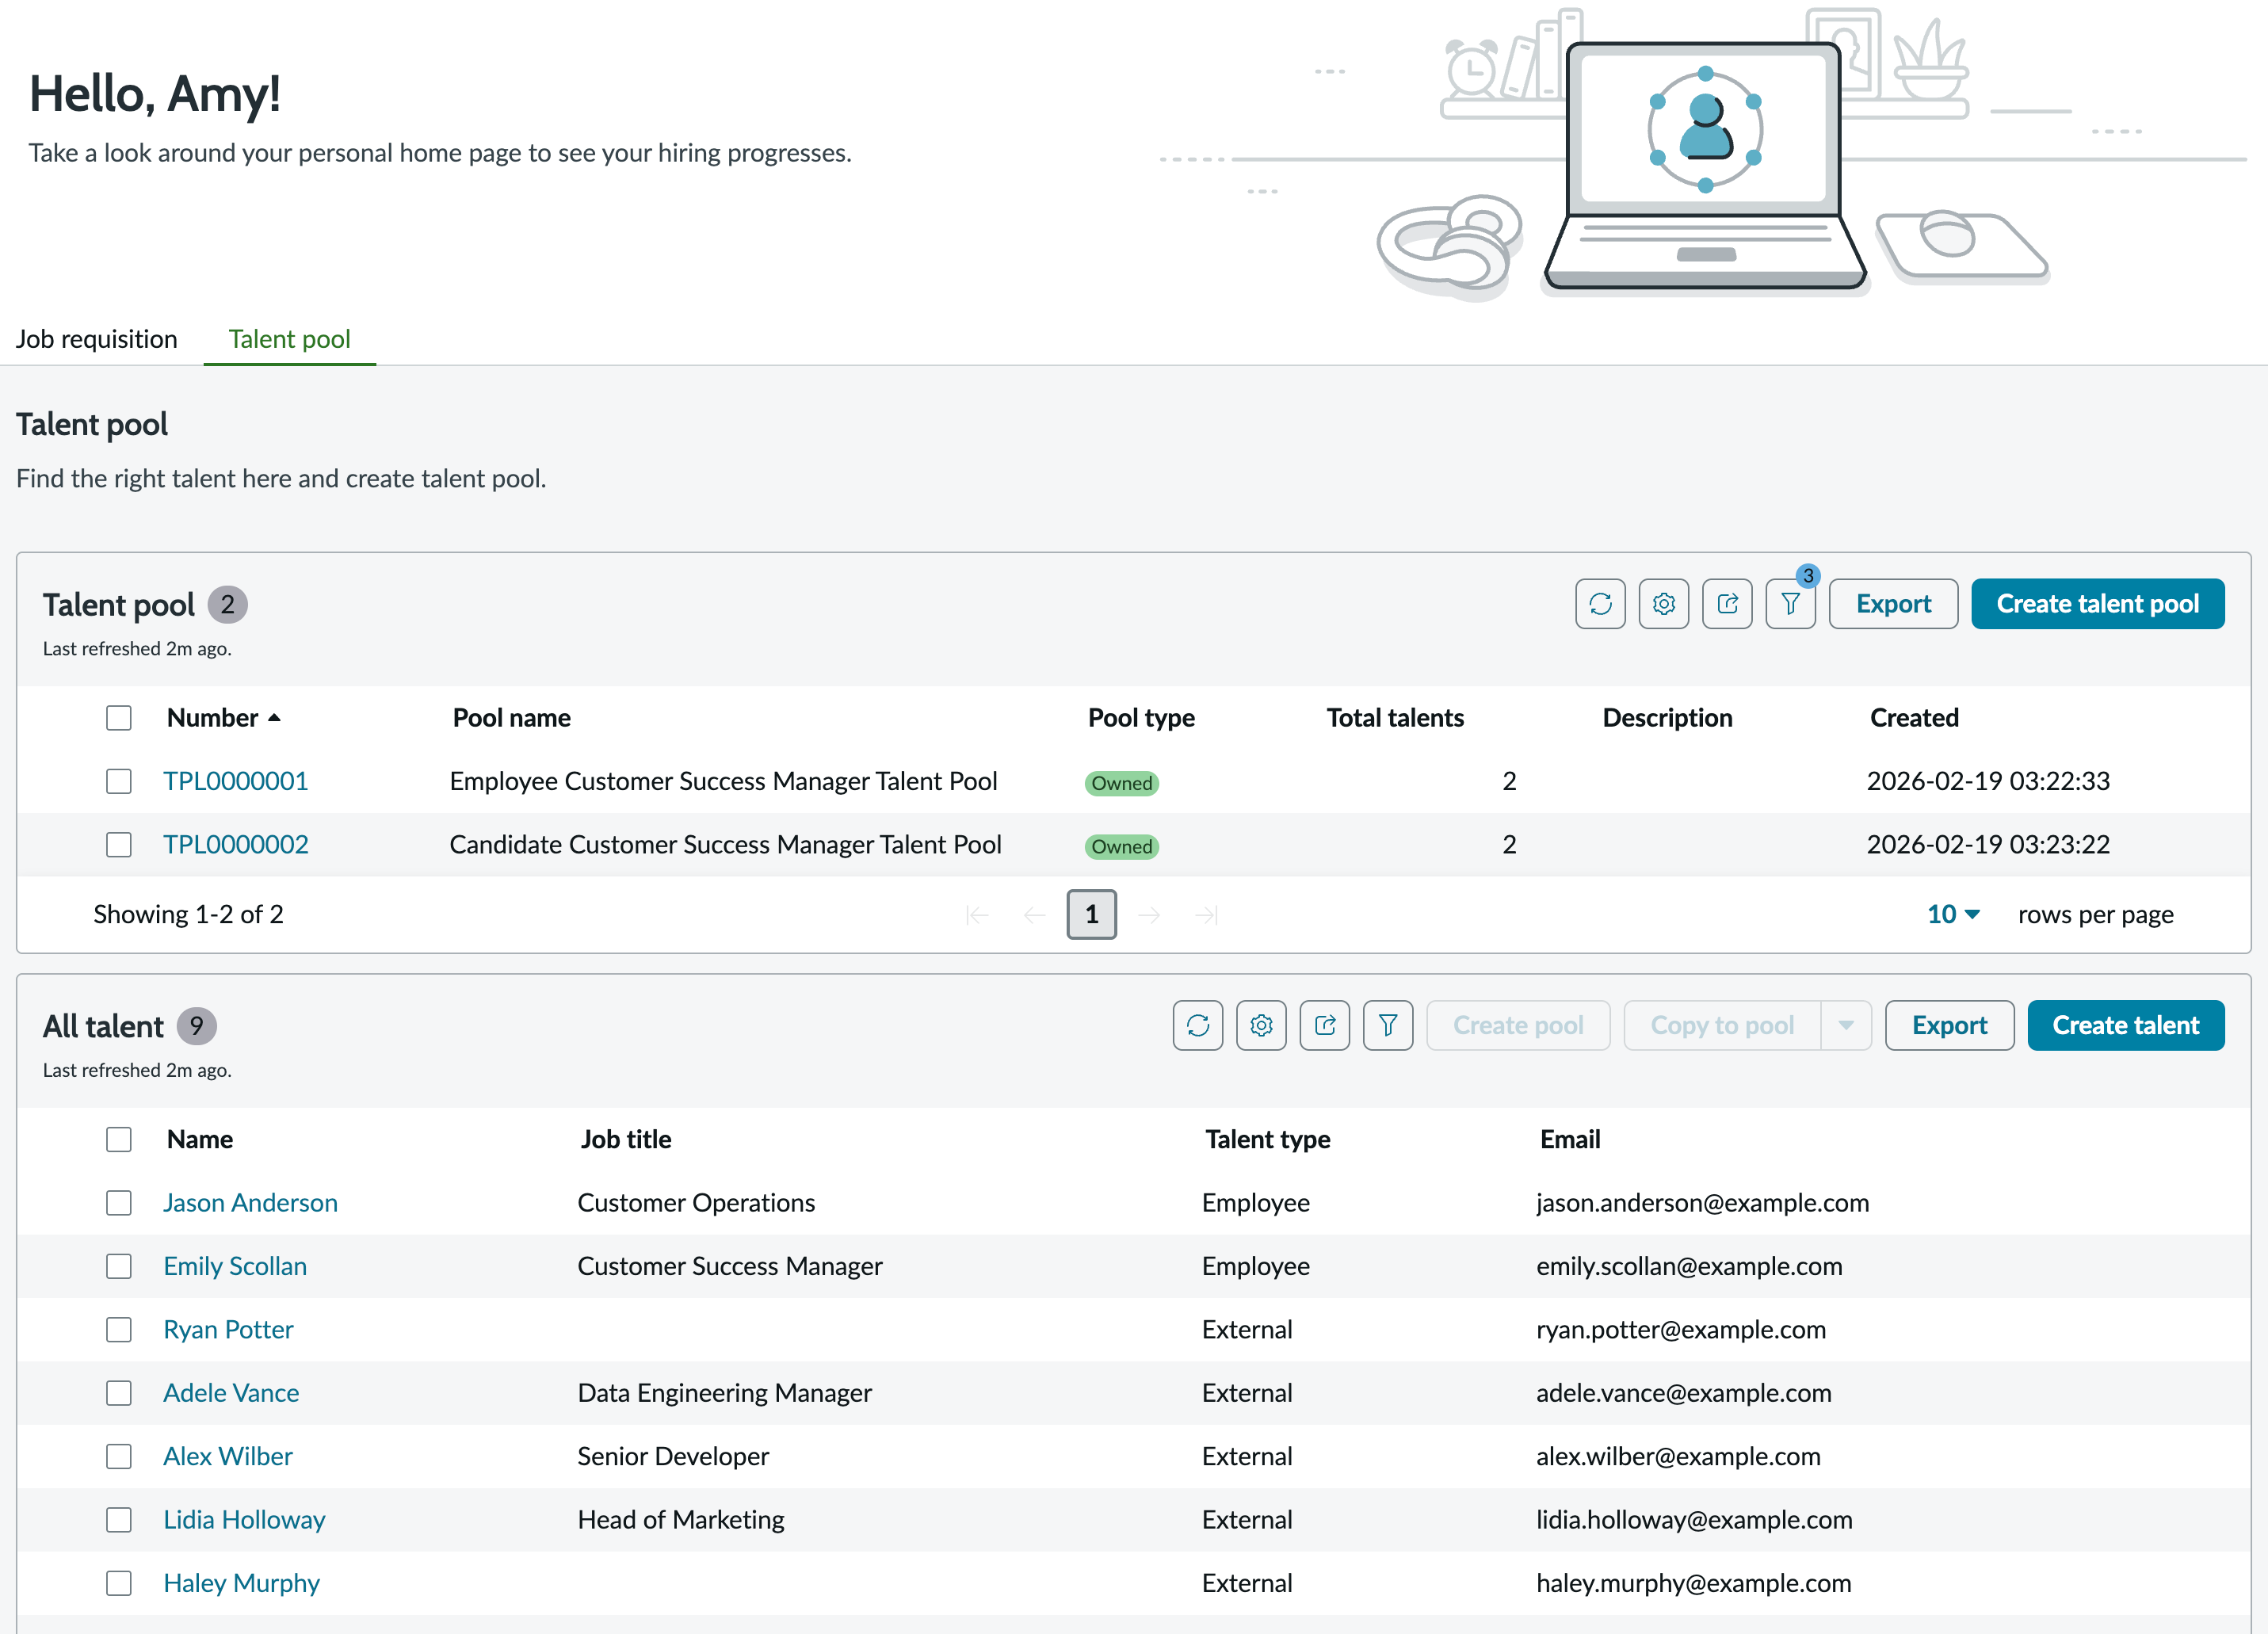Click the Owned badge for TPL0000001
Screen dimensions: 2268x1634
[1122, 783]
